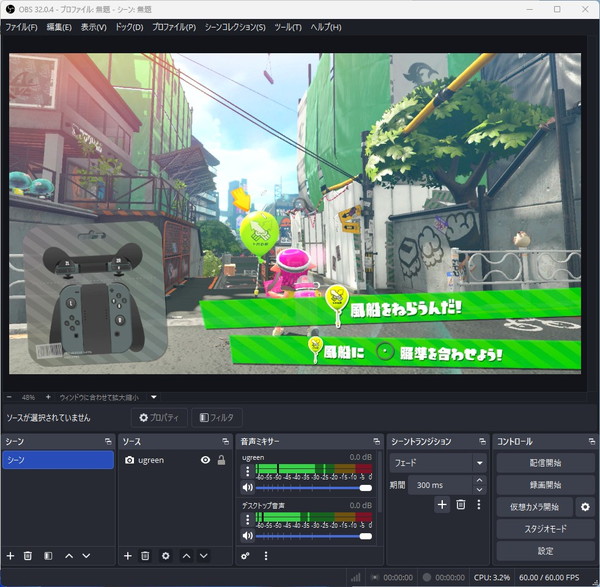Open the ファイル(F) menu
This screenshot has height=587, width=600.
23,27
